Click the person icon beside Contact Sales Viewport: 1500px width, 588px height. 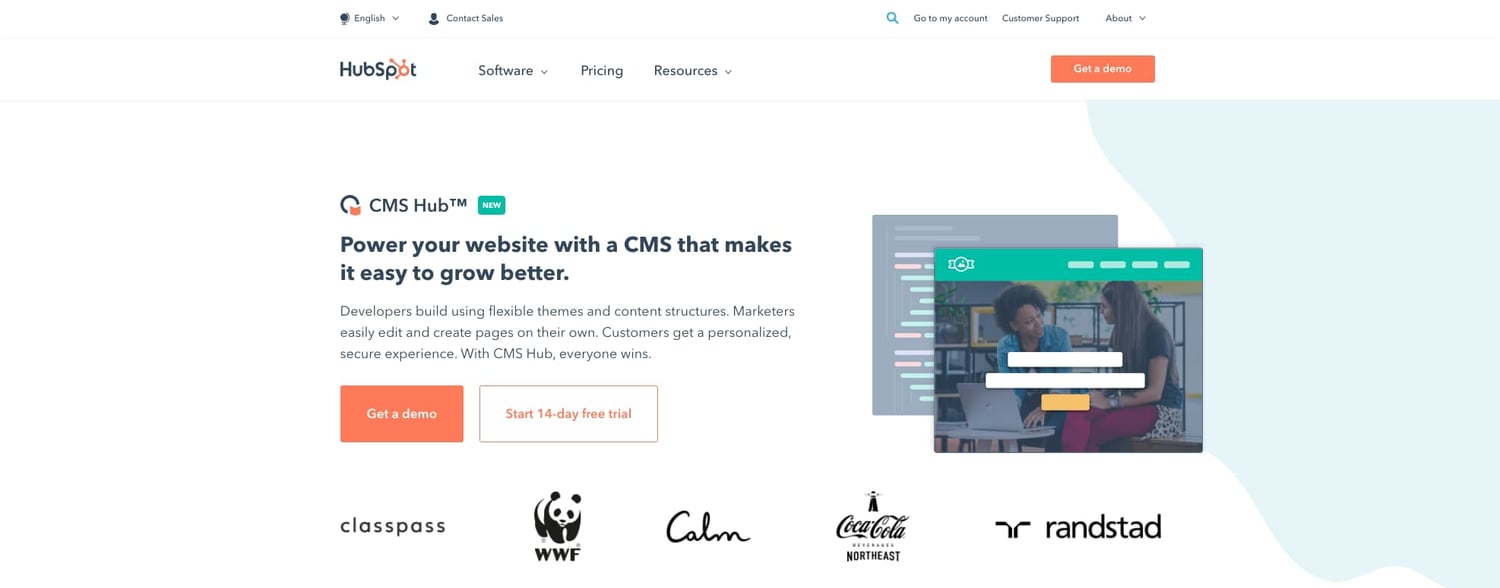433,18
